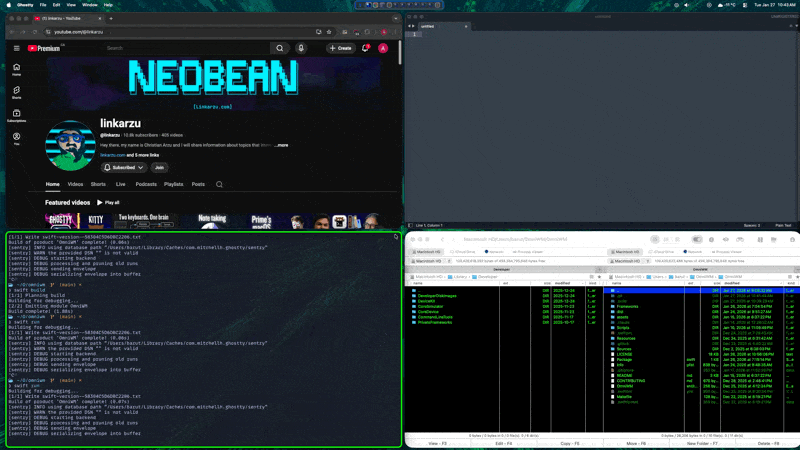This screenshot has height=450, width=800.
Task: Switch to the channel Podcasts tab
Action: pyautogui.click(x=146, y=184)
